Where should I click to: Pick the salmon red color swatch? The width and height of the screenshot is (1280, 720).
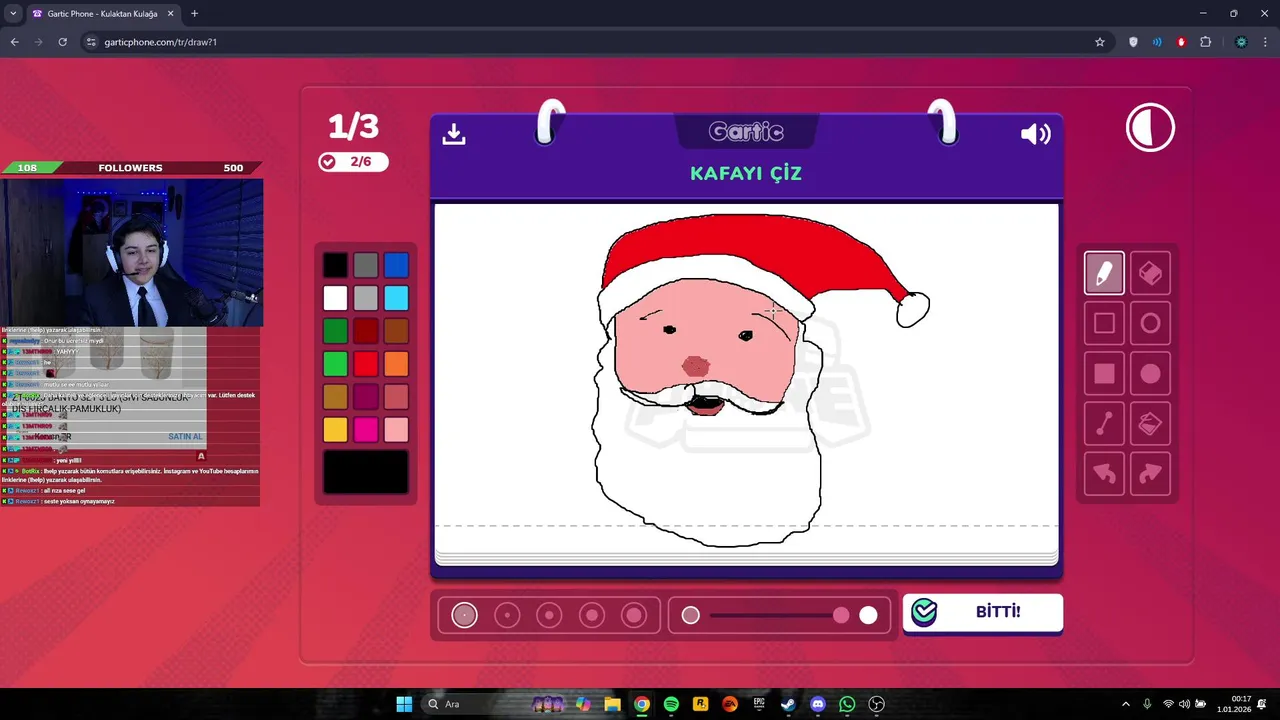[x=396, y=397]
